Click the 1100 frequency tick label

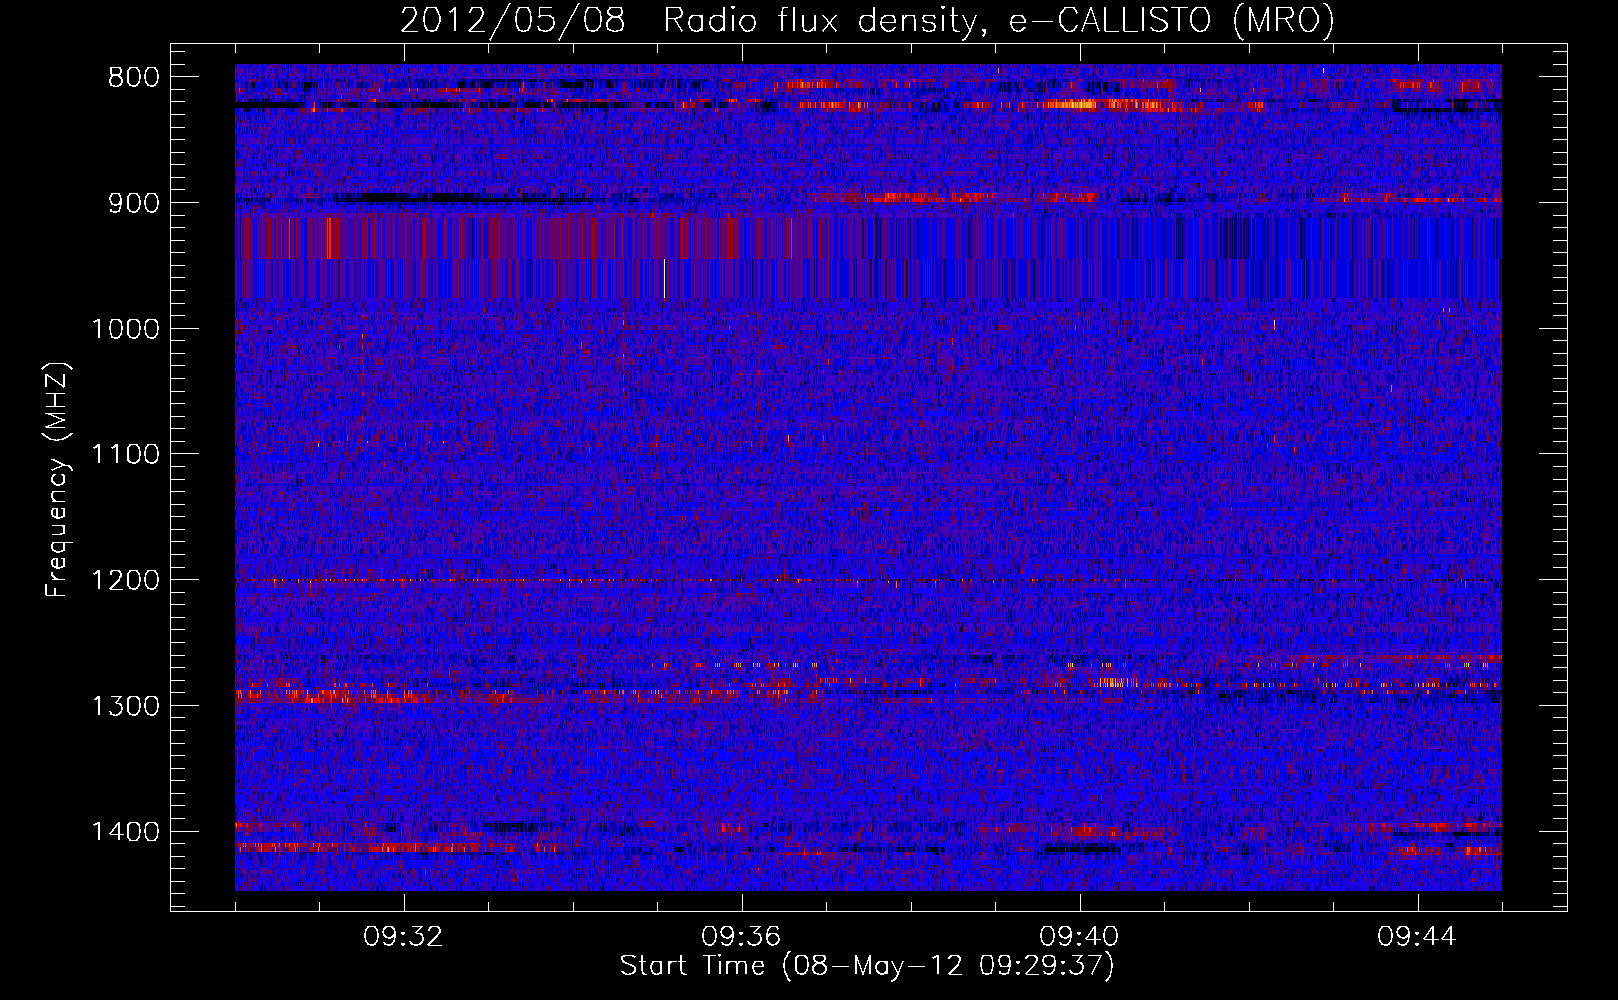(125, 455)
